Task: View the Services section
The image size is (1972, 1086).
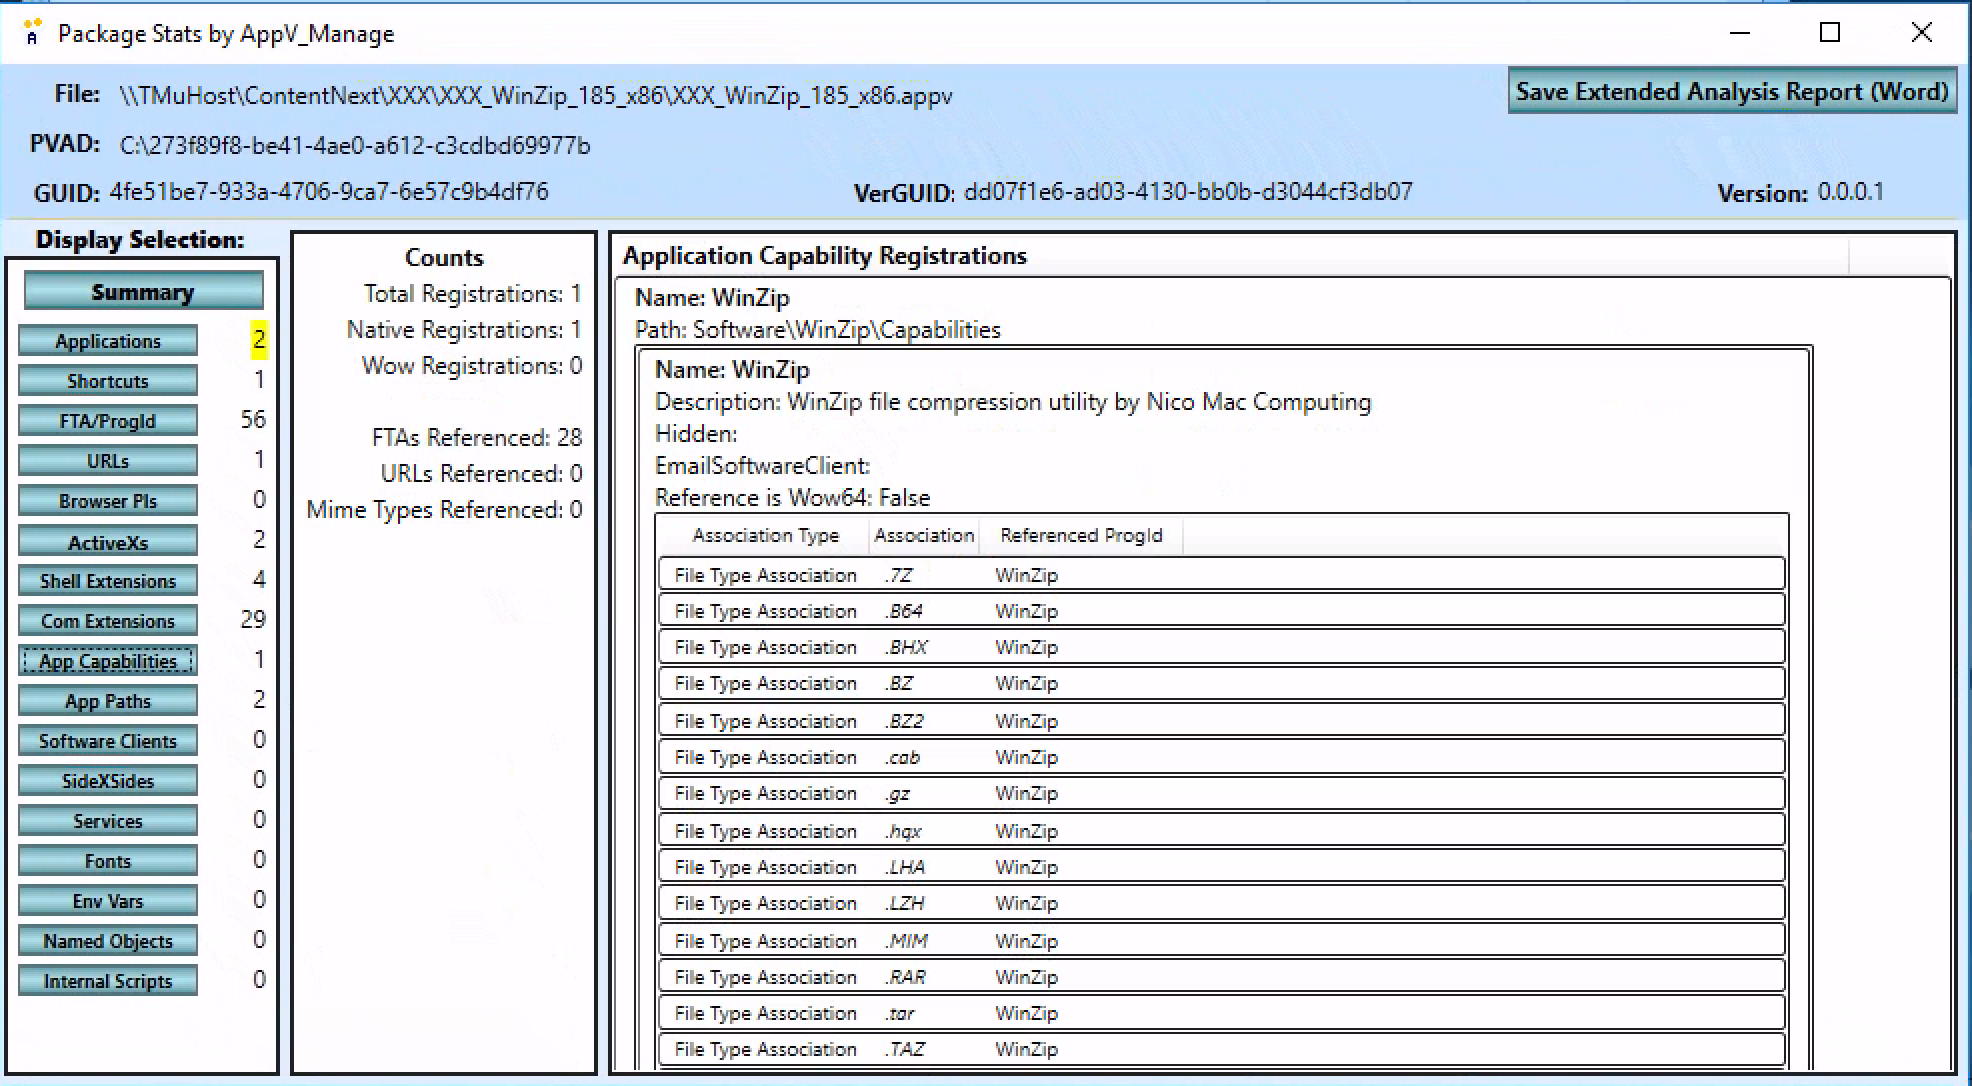Action: click(108, 820)
